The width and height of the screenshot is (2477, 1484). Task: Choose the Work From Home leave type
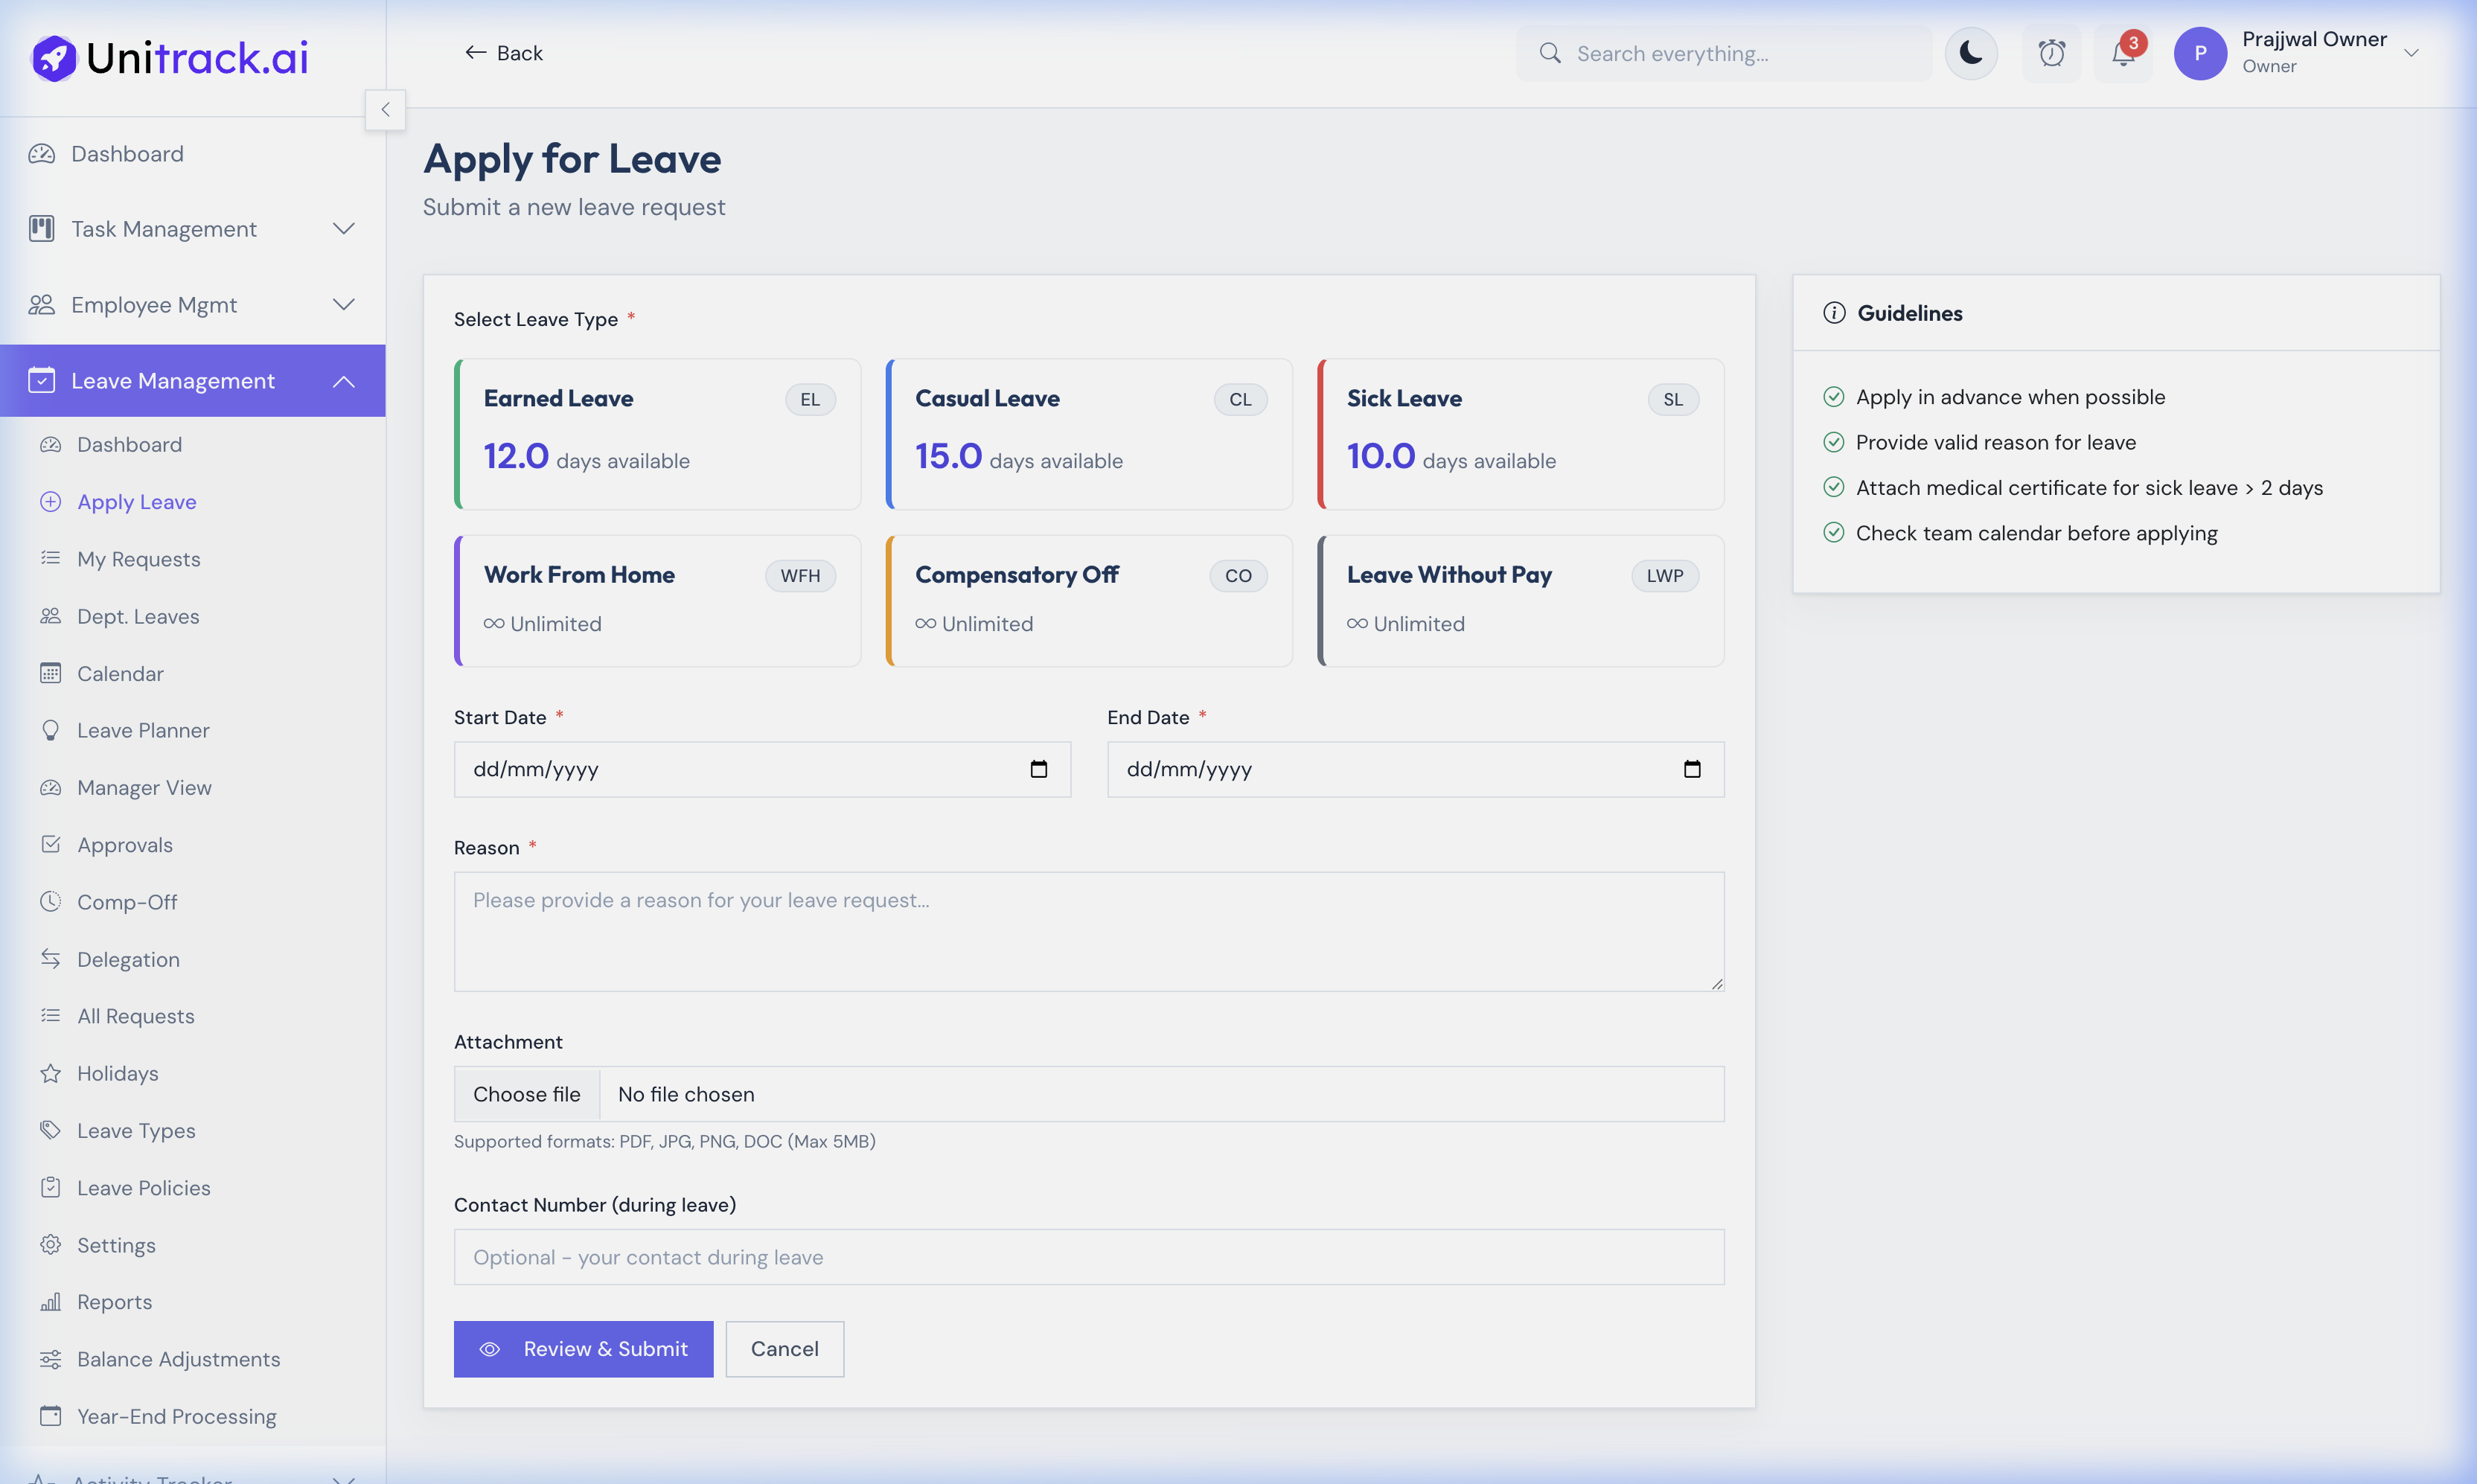point(657,600)
